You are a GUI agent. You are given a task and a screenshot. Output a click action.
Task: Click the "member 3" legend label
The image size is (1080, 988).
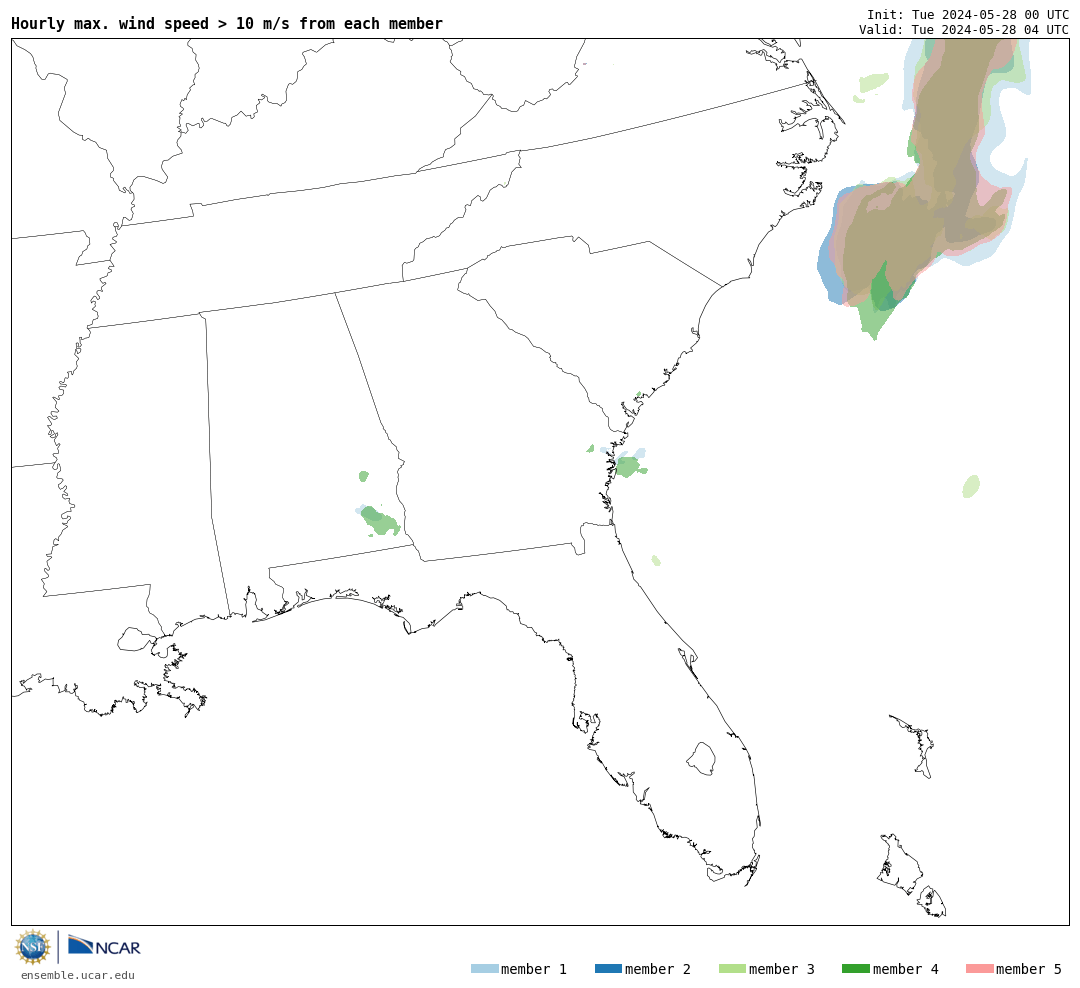coord(782,969)
